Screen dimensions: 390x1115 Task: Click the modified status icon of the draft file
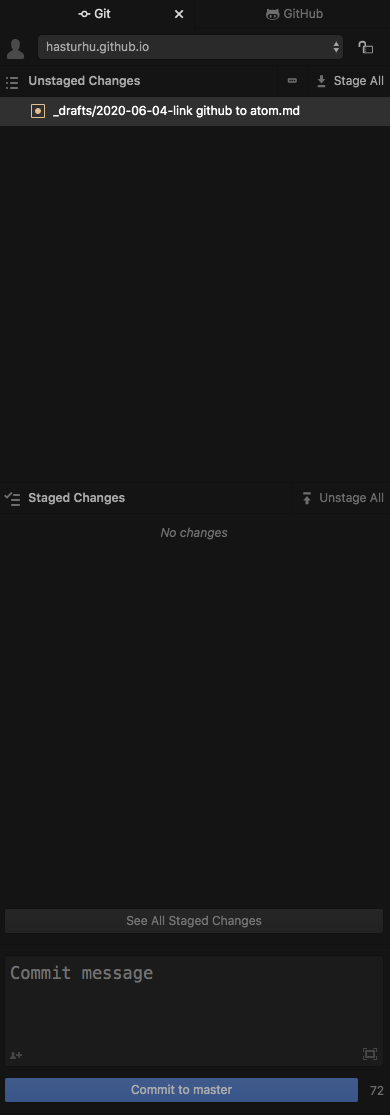(x=38, y=111)
